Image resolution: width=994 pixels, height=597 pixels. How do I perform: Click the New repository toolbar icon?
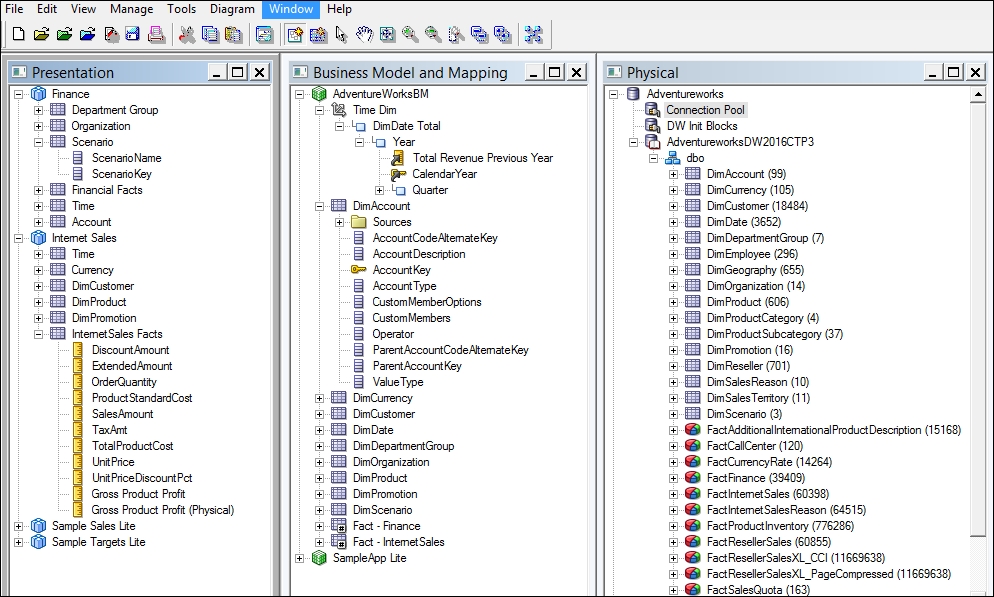click(18, 34)
